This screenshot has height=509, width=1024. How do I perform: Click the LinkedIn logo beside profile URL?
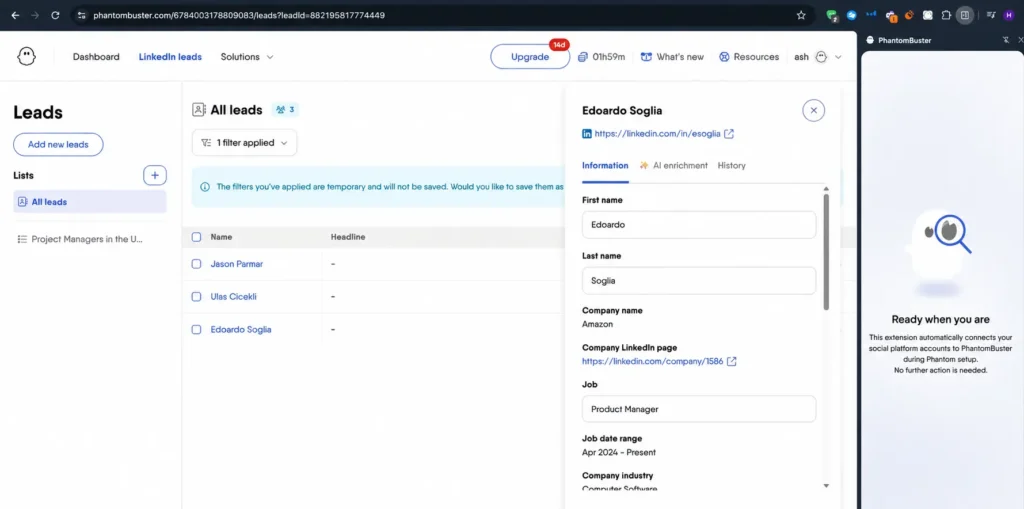tap(587, 134)
